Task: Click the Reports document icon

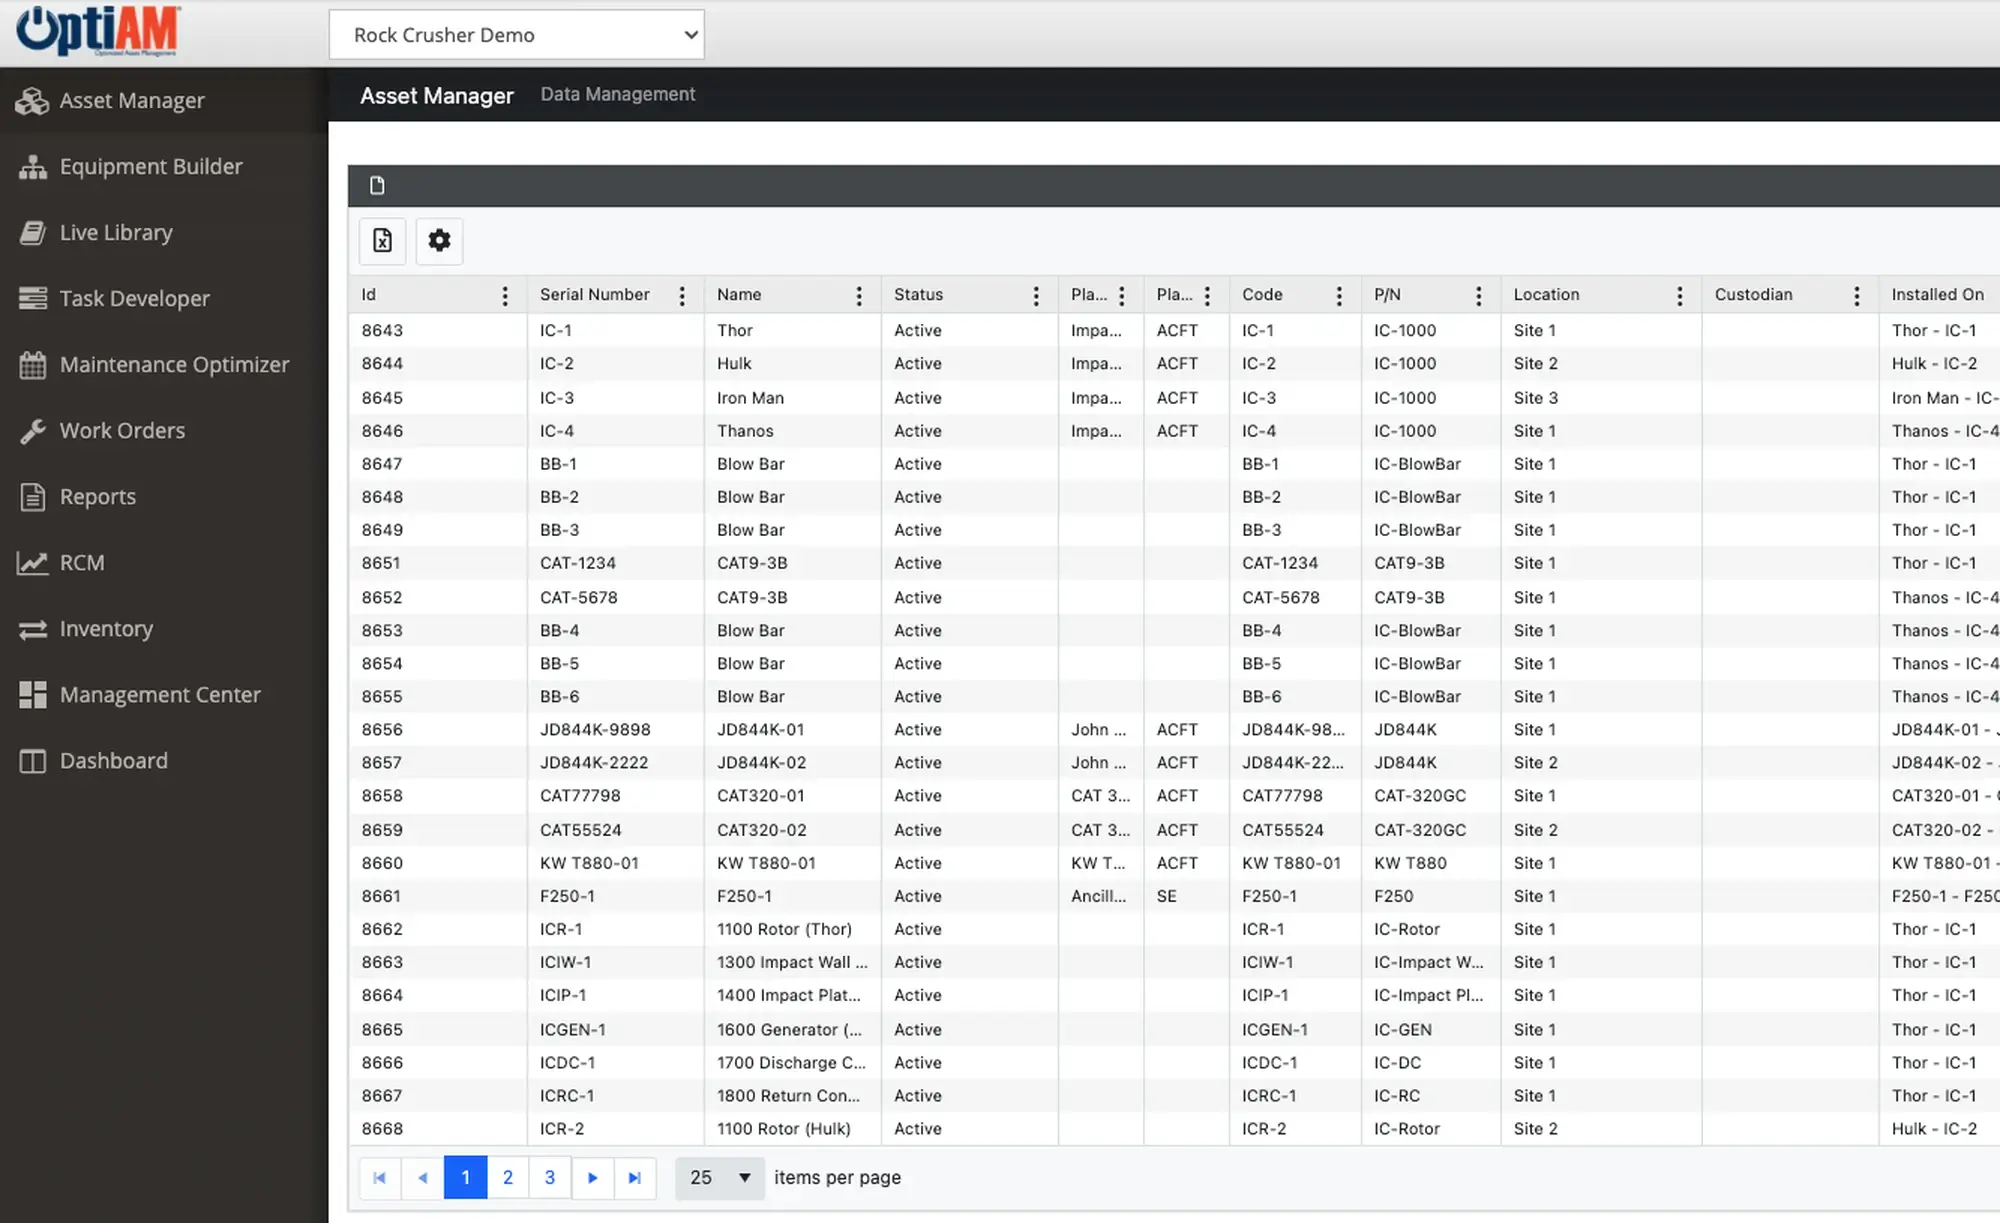Action: point(32,497)
